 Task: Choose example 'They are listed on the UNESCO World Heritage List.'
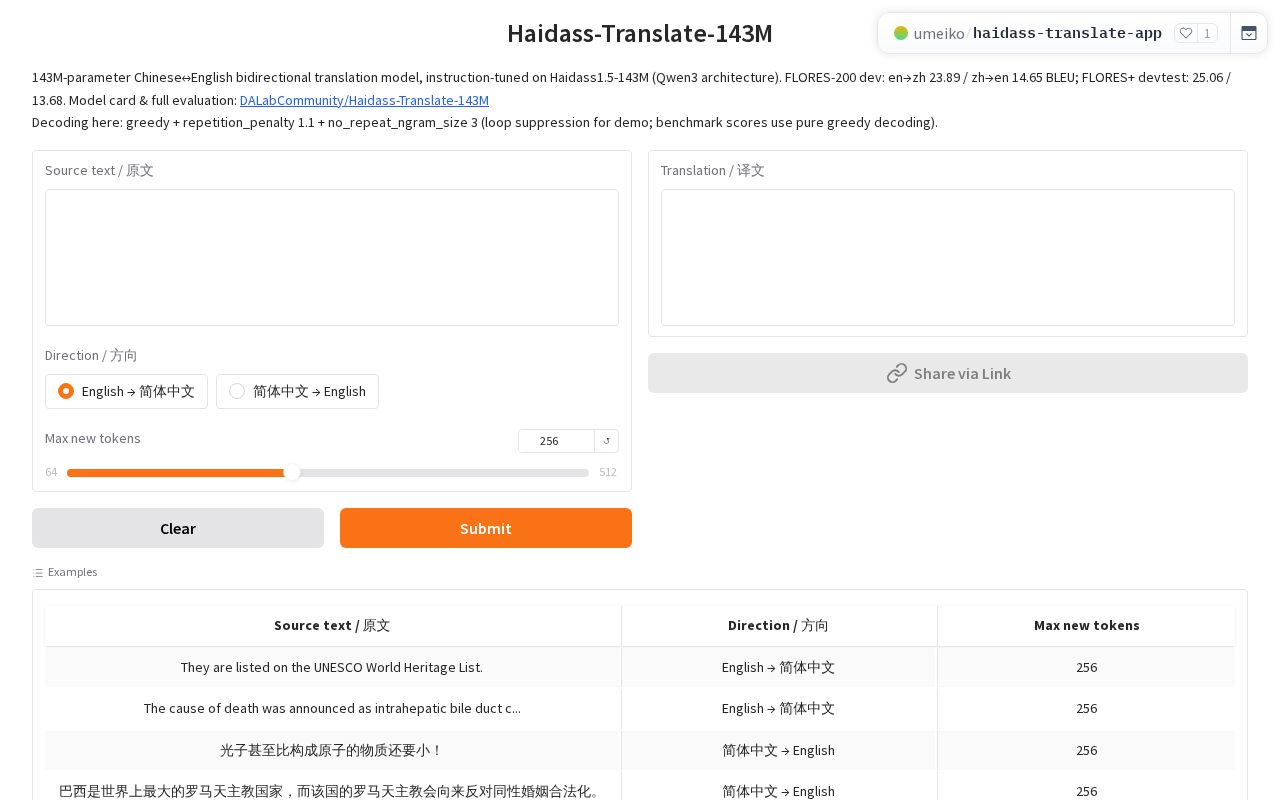[332, 667]
